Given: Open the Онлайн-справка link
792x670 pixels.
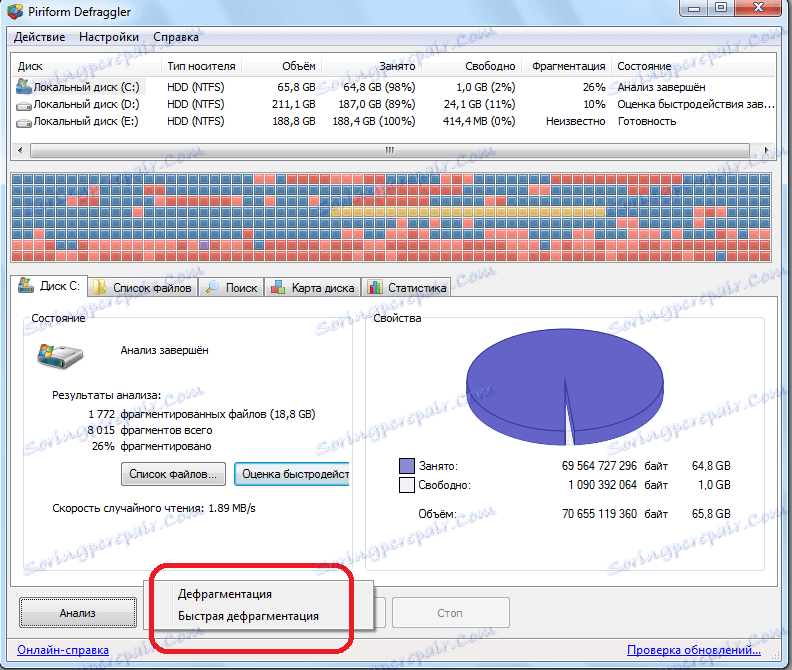Looking at the screenshot, I should point(63,650).
